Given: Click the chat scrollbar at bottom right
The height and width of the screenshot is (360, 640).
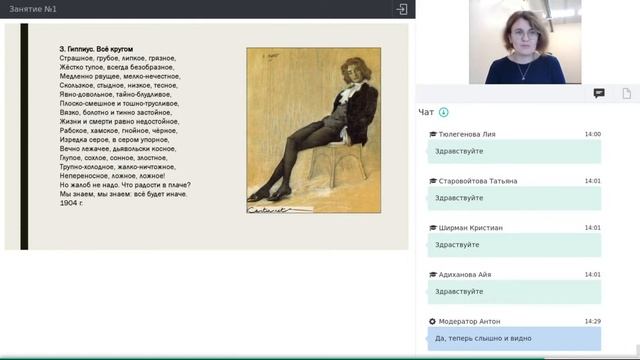Looking at the screenshot, I should click(638, 351).
